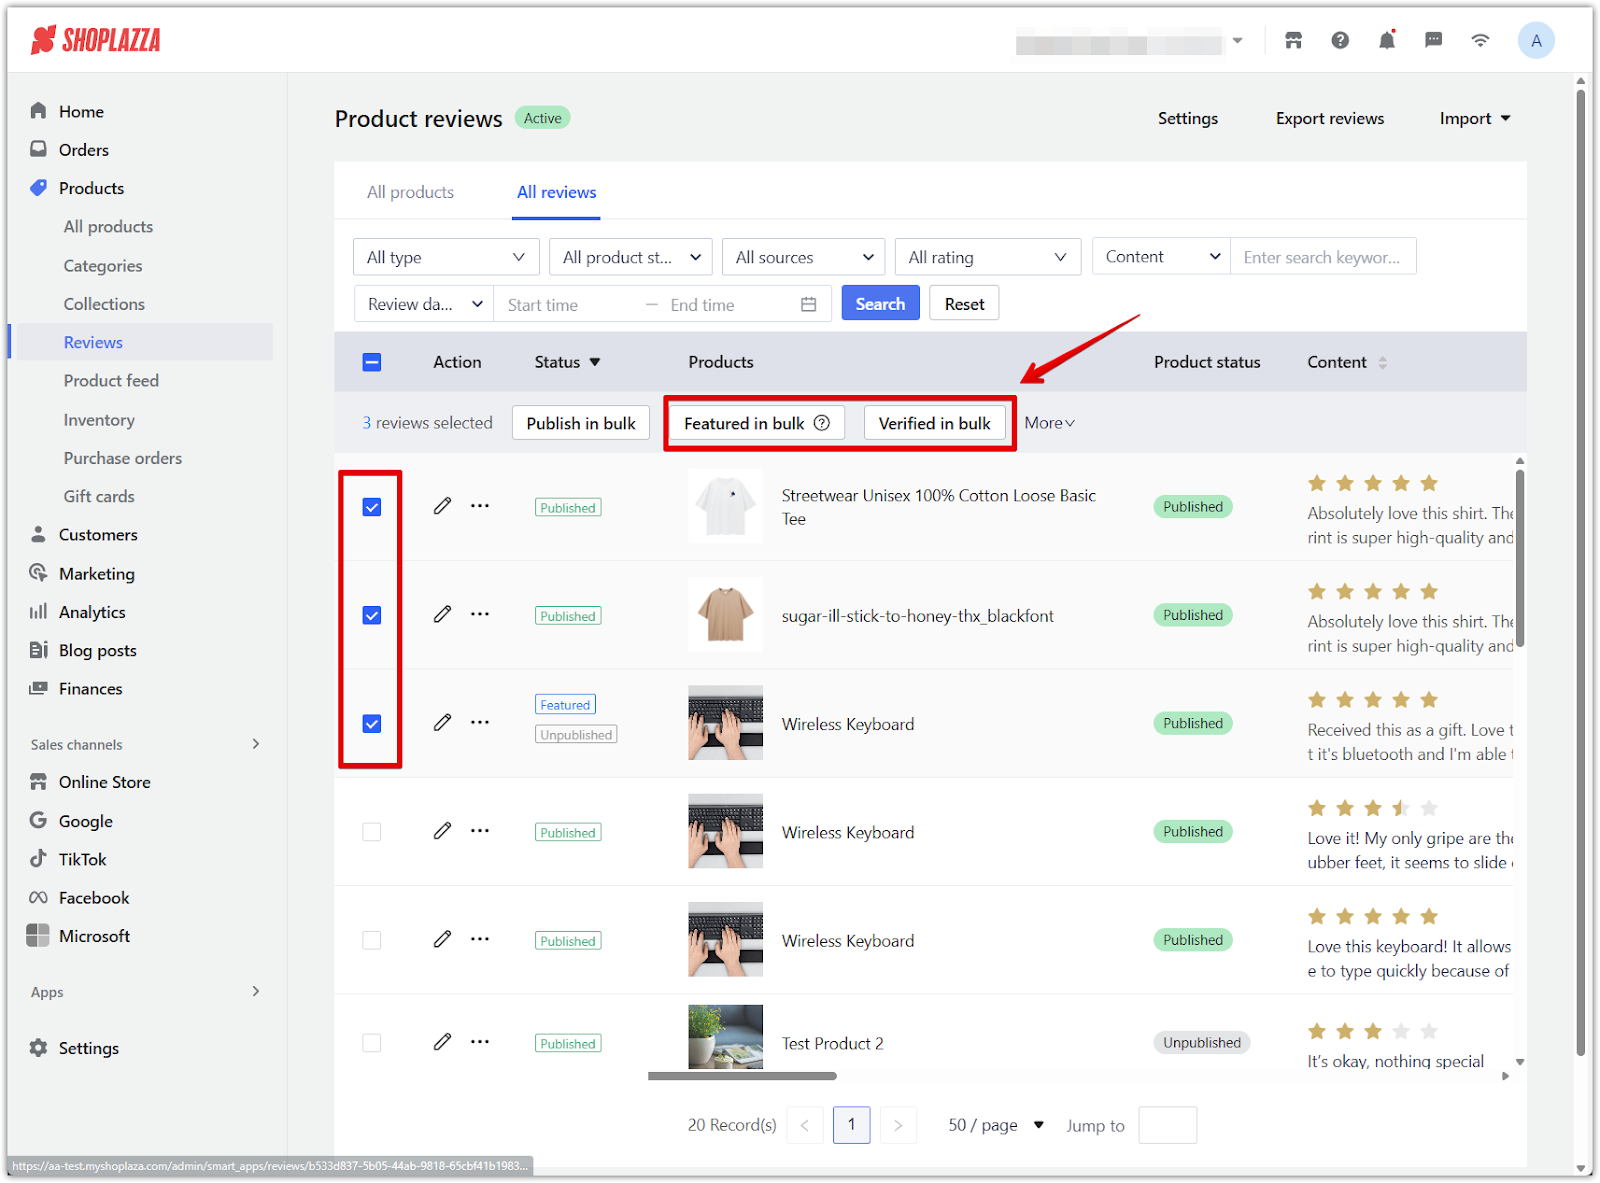Open the Review date dropdown
This screenshot has width=1600, height=1183.
tap(424, 304)
